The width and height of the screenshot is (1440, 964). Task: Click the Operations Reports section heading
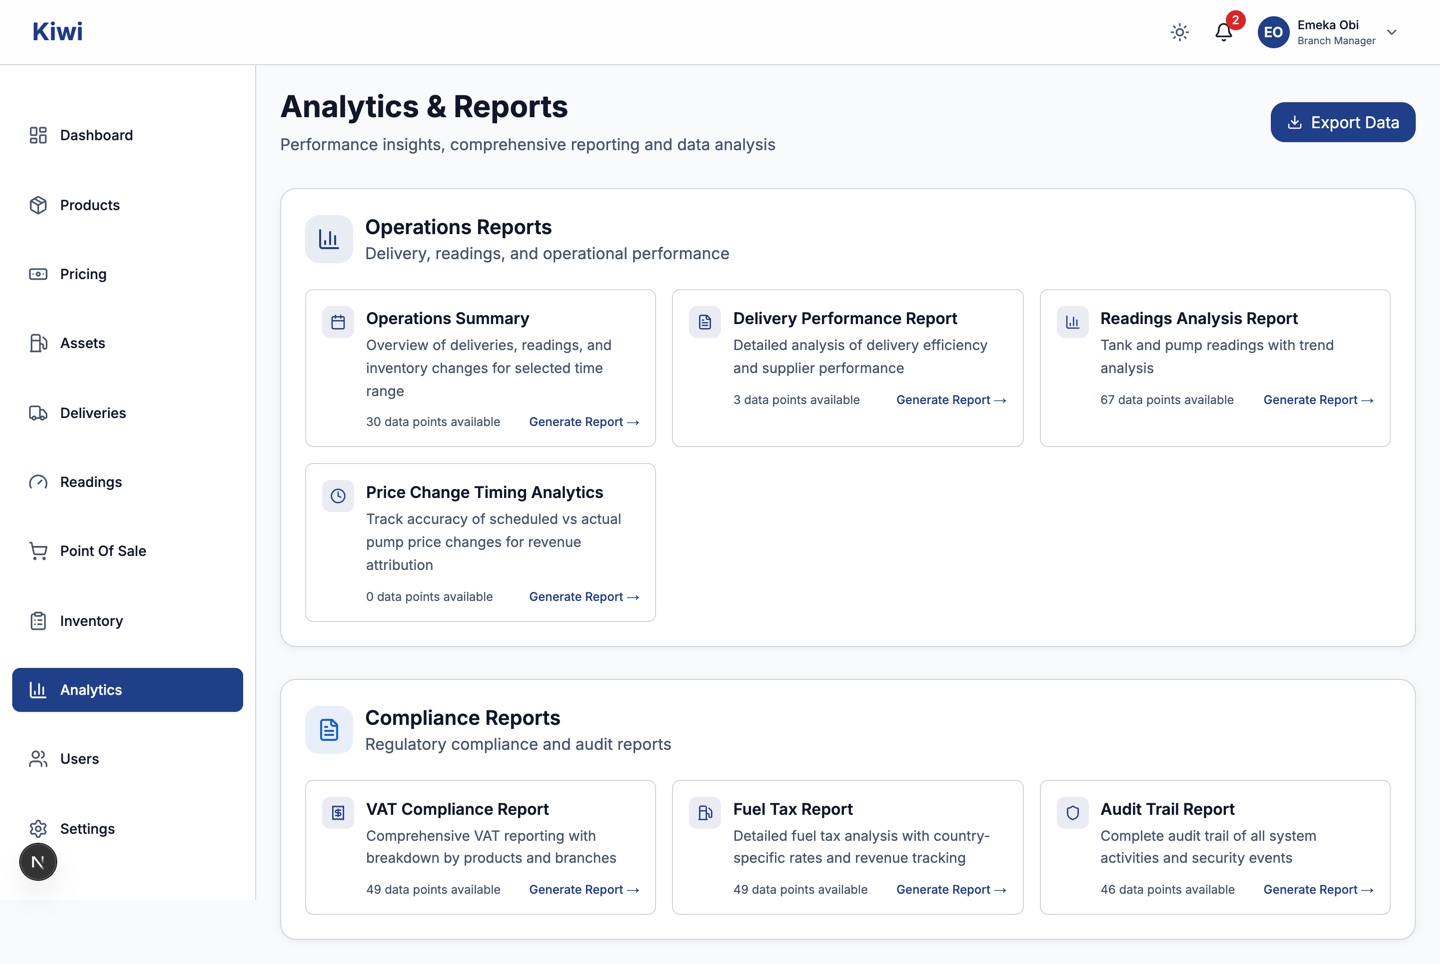click(x=458, y=227)
